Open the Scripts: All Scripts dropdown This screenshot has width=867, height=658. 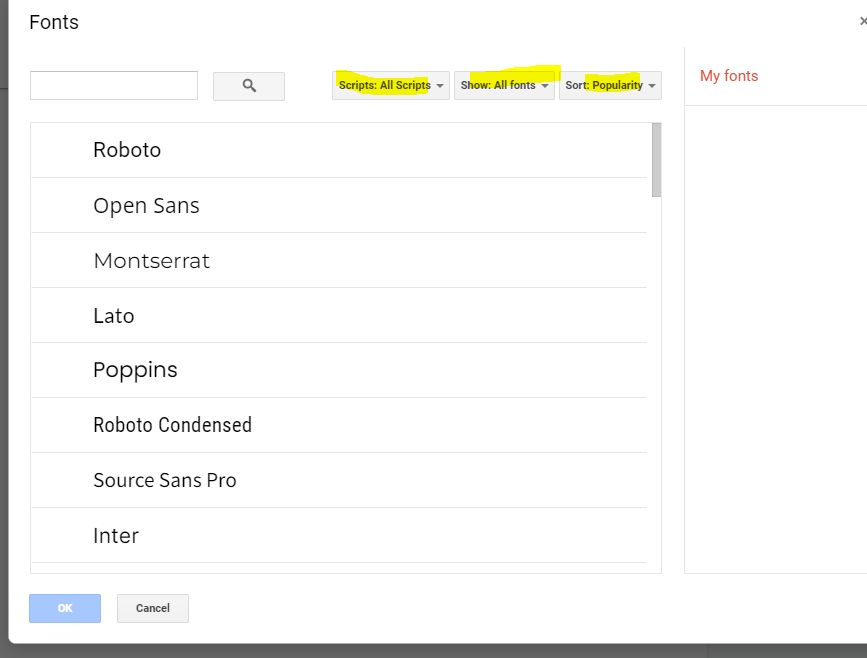[391, 85]
